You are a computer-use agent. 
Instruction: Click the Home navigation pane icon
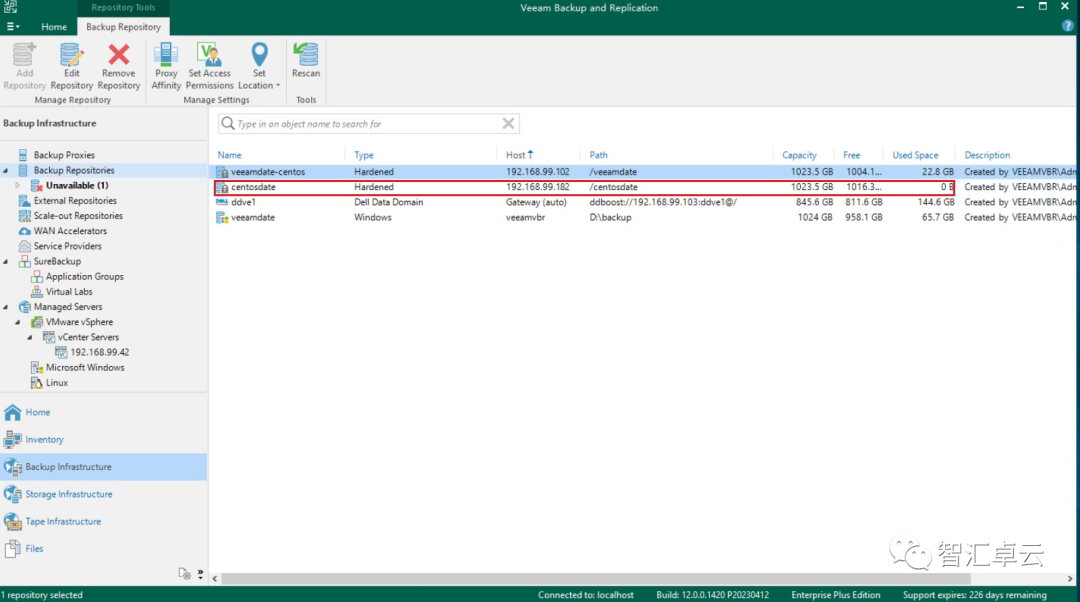pos(12,412)
